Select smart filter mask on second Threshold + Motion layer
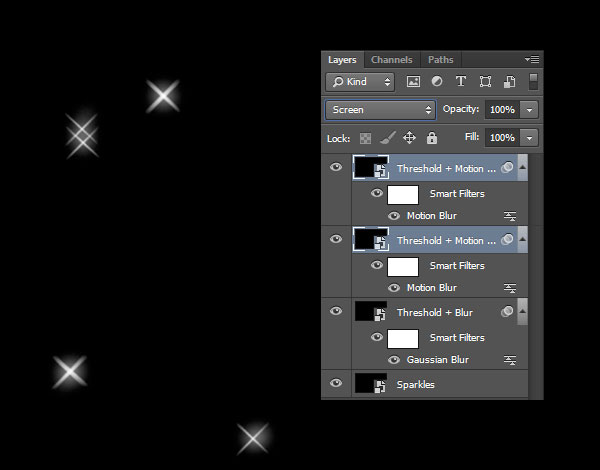 click(403, 267)
